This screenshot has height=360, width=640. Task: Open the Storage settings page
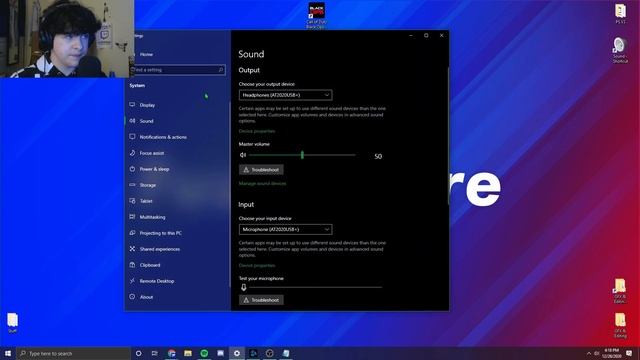(147, 185)
